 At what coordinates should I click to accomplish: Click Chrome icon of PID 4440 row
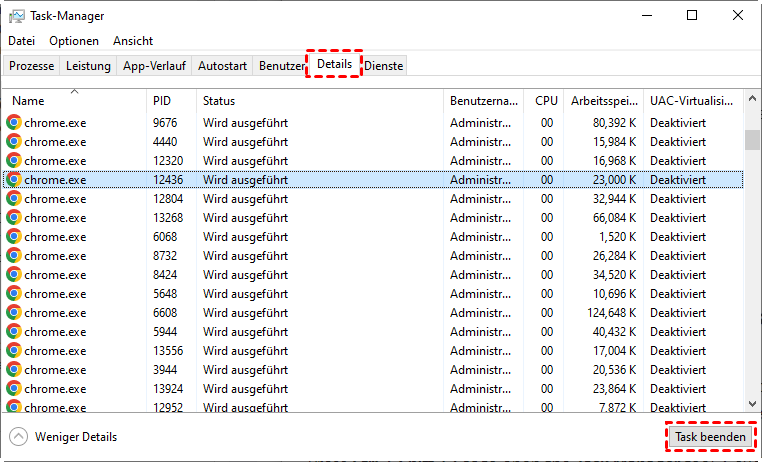pos(14,141)
